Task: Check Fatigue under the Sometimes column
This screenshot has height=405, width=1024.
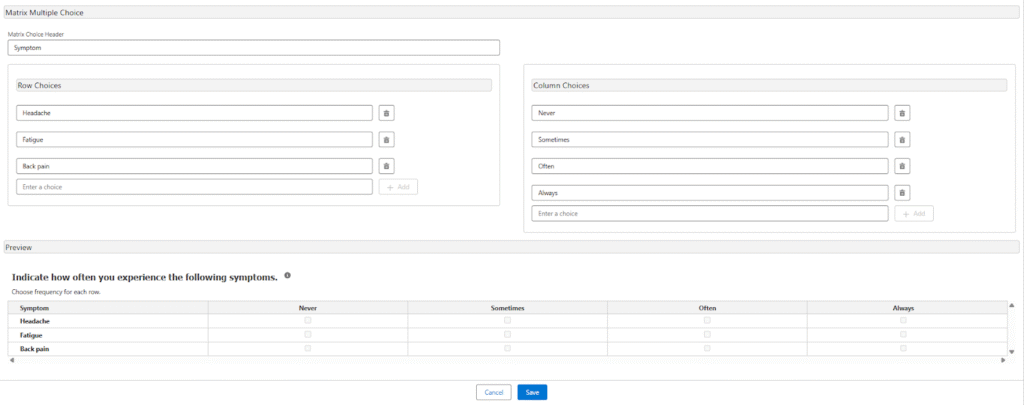Action: [x=508, y=335]
